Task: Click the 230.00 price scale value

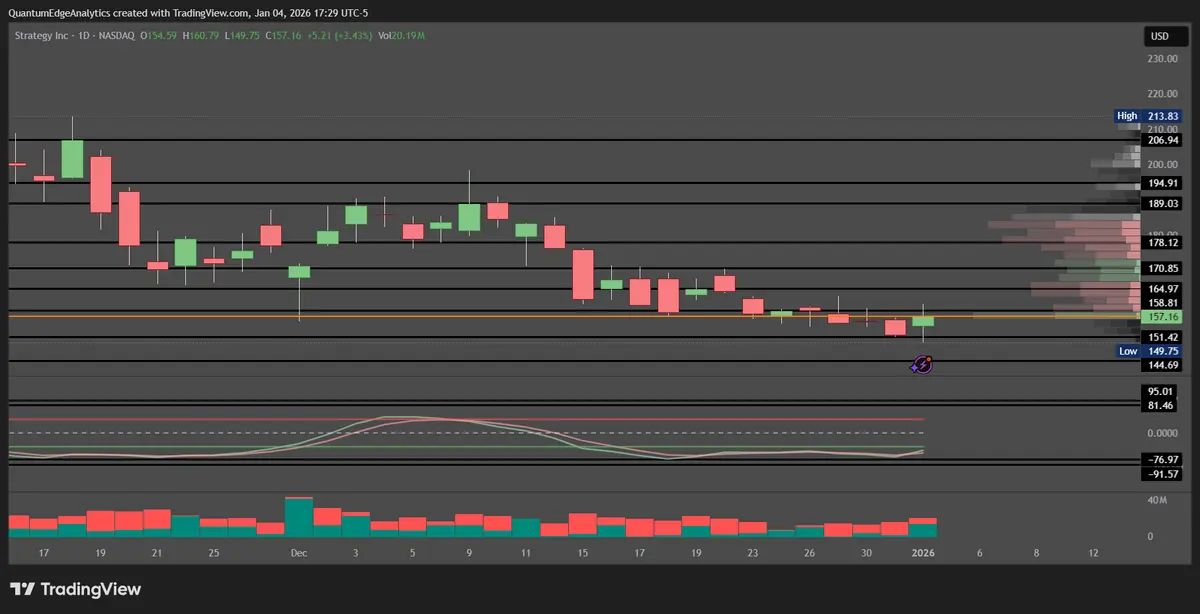Action: 1162,58
